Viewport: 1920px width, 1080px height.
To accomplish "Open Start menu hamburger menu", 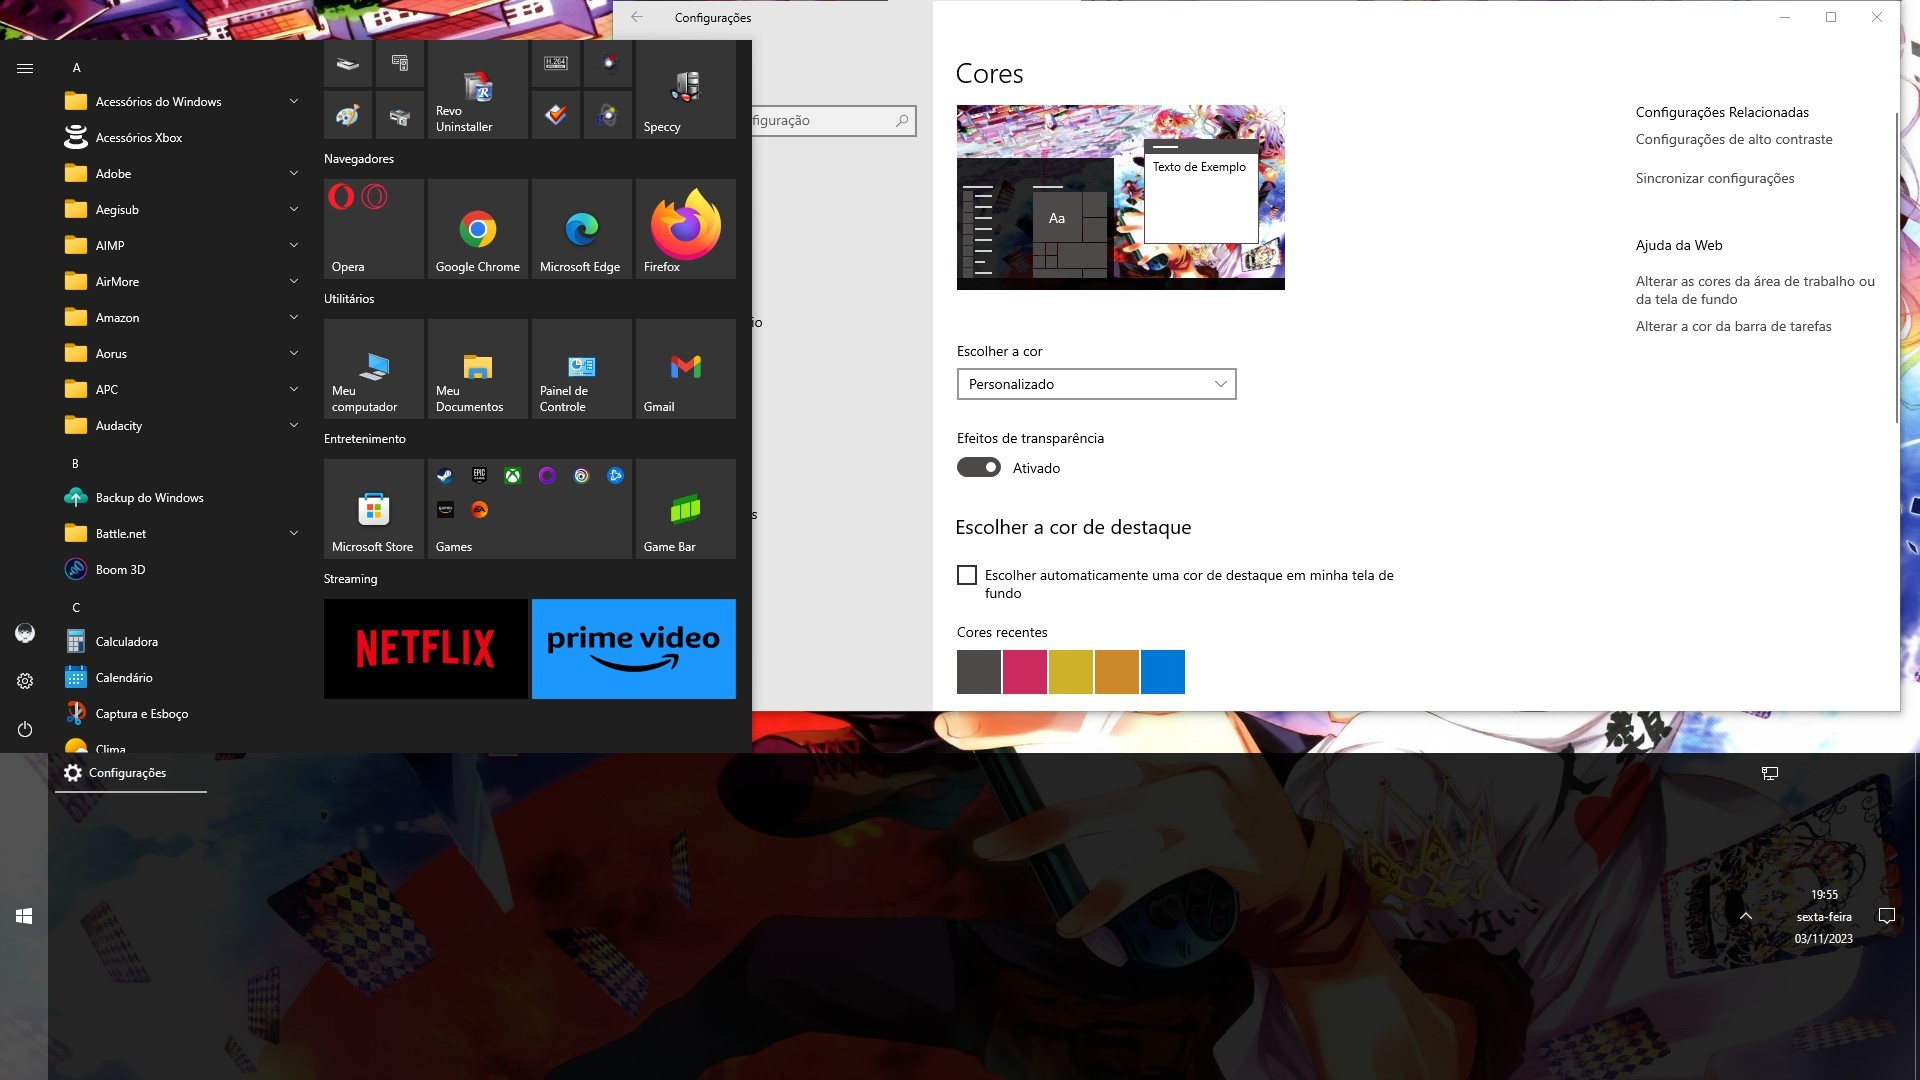I will tap(25, 68).
